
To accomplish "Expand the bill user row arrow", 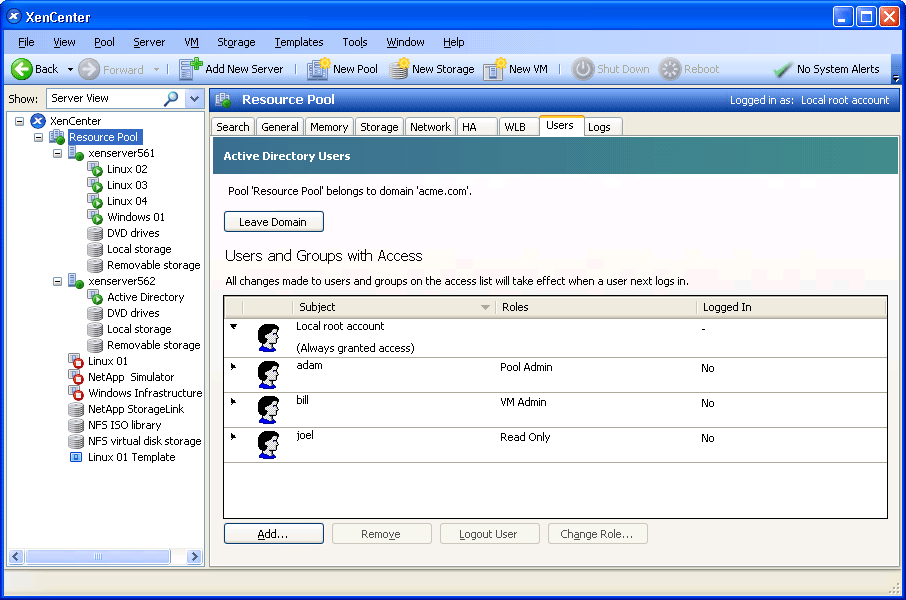I will pos(233,401).
